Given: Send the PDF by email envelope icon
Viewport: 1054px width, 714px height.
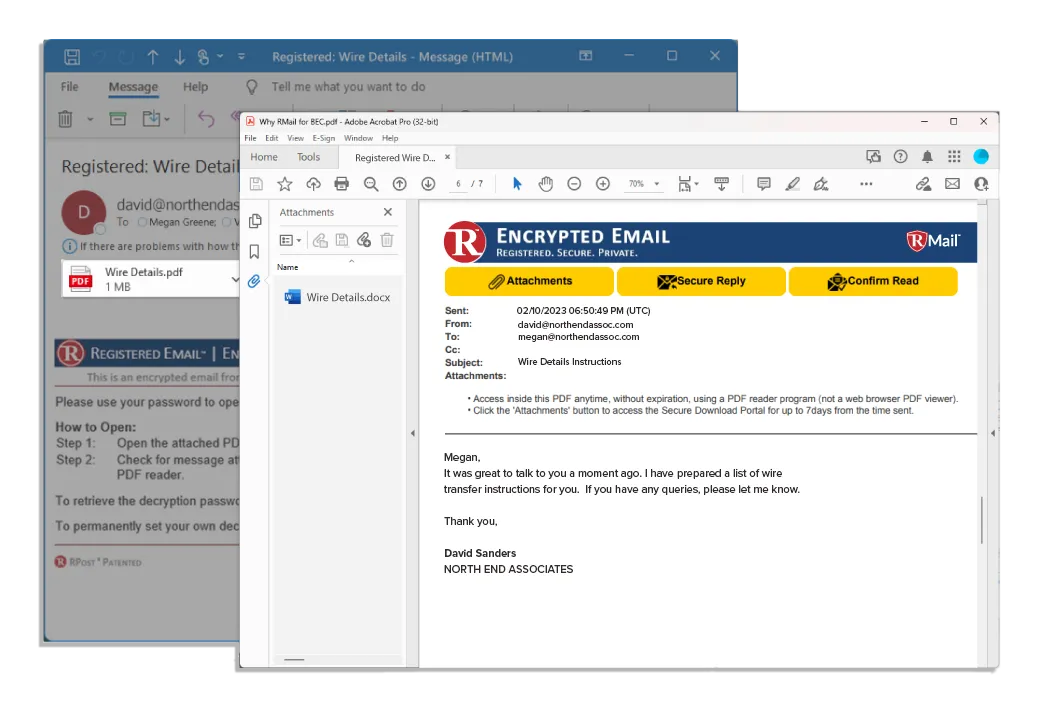Looking at the screenshot, I should pyautogui.click(x=952, y=184).
